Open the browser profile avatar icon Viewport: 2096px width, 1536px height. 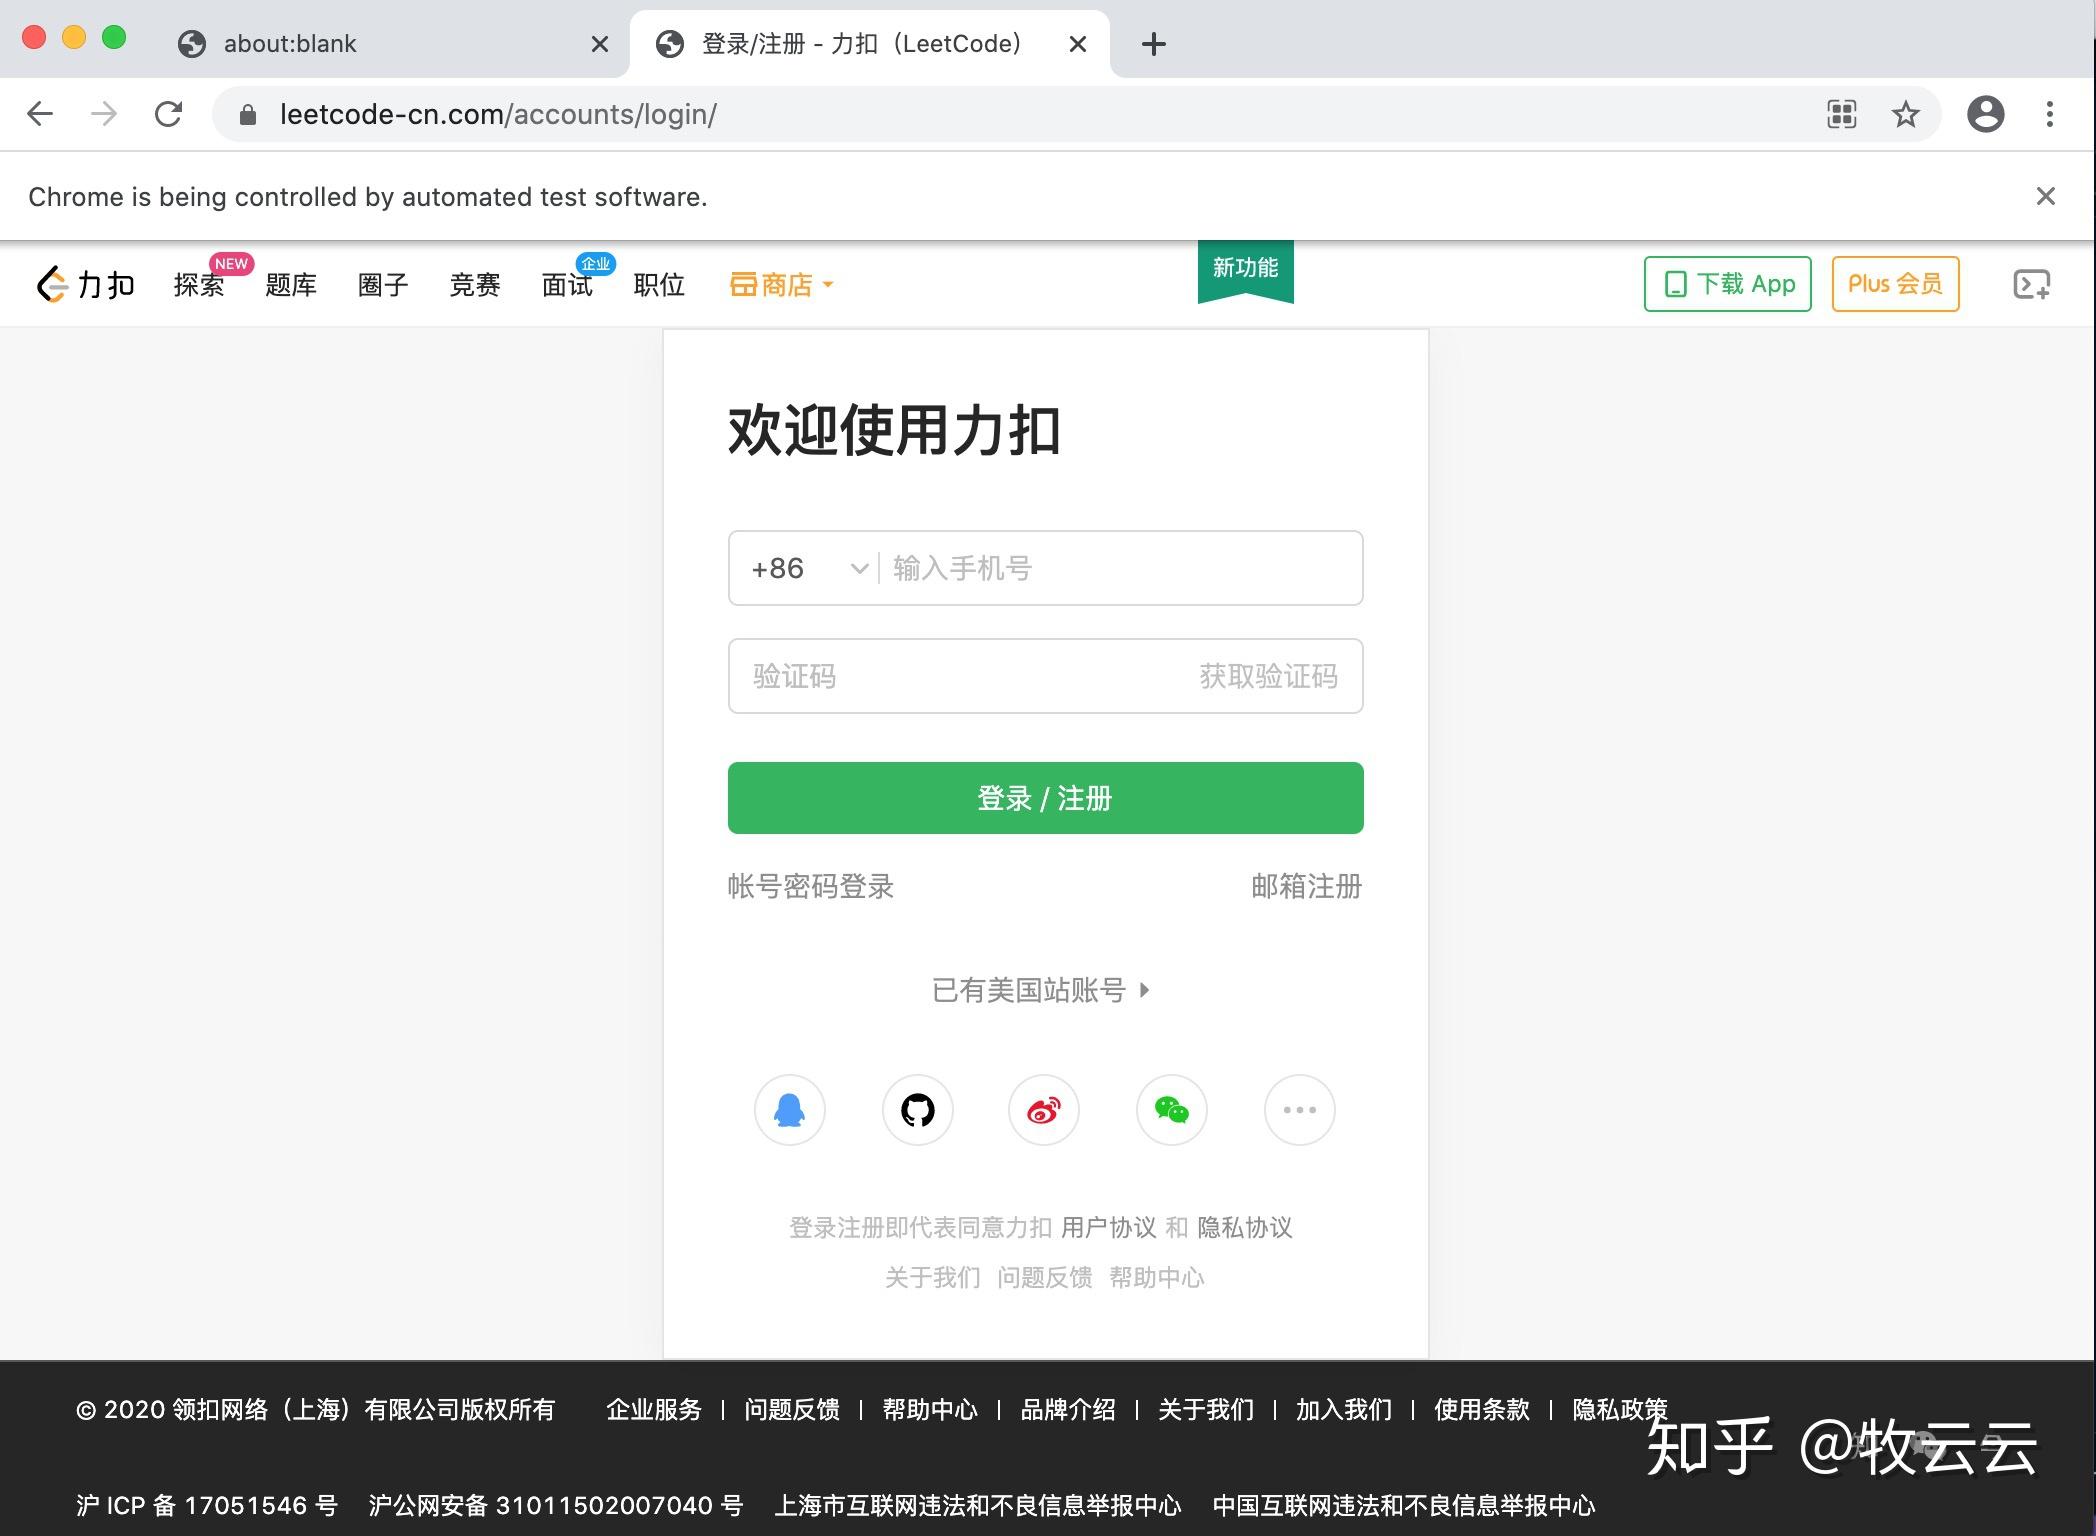pyautogui.click(x=1986, y=114)
